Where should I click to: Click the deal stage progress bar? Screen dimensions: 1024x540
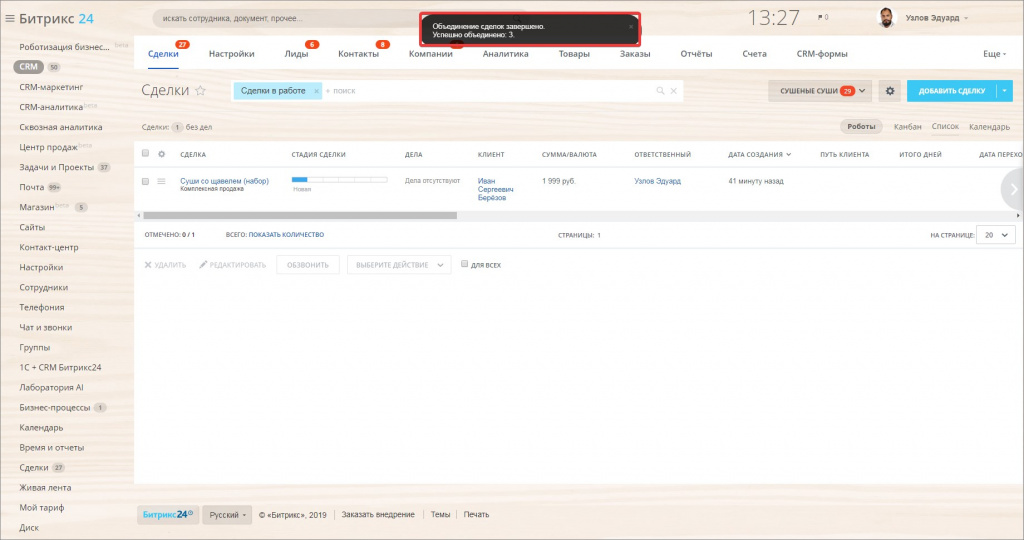339,180
